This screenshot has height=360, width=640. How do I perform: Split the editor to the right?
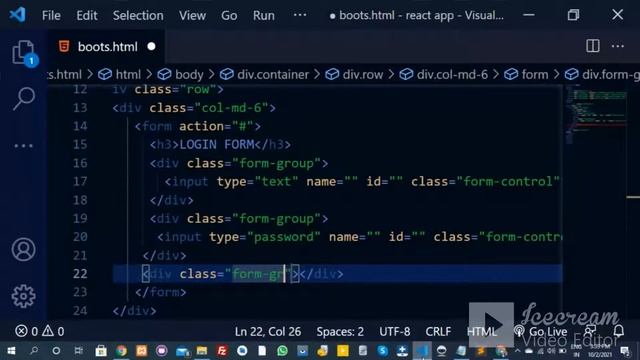tap(593, 46)
